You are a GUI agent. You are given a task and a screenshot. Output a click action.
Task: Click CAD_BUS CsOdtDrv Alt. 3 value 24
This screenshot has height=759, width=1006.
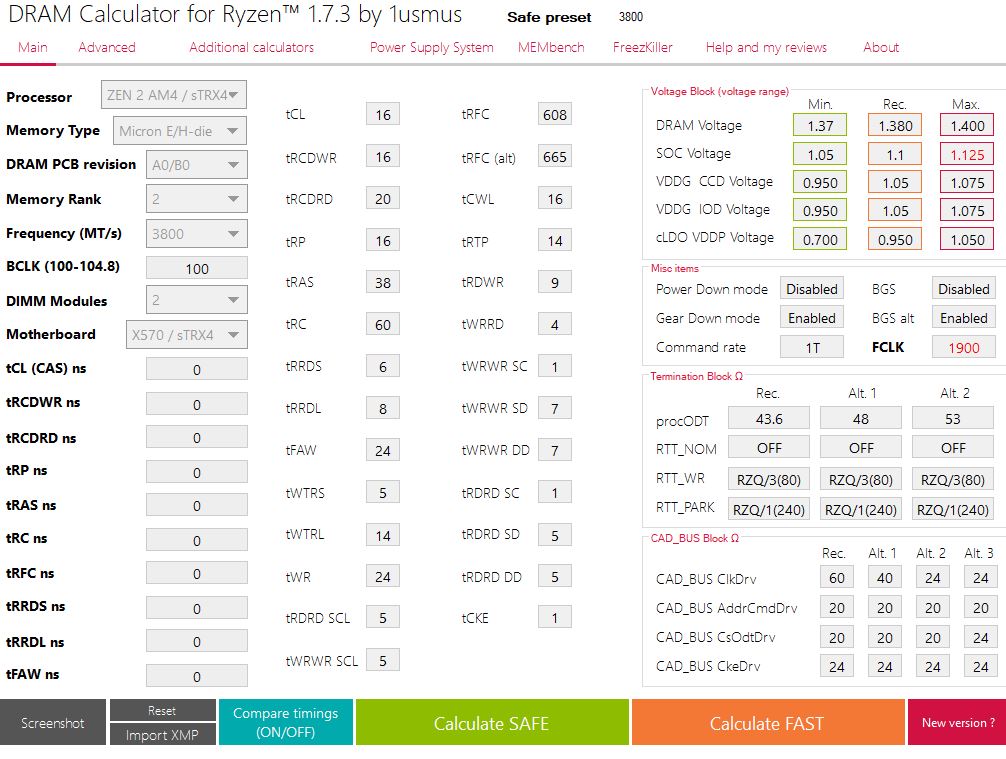coord(980,637)
